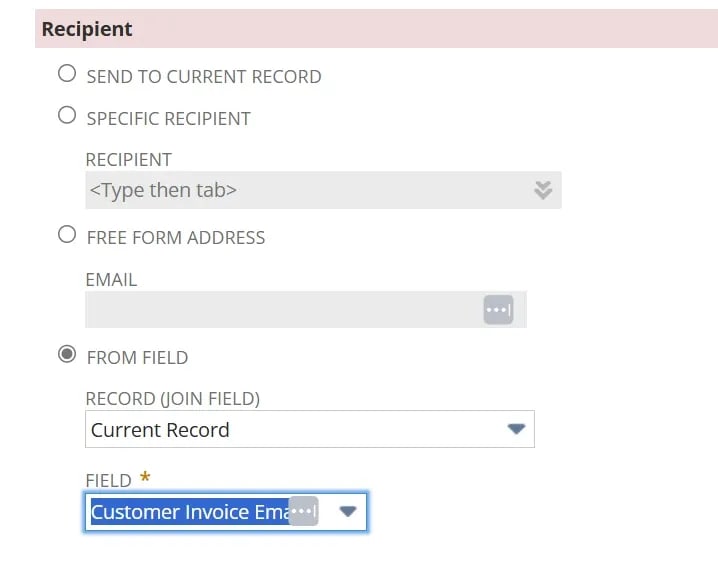Click the Email text input box
The image size is (718, 568).
tap(306, 310)
